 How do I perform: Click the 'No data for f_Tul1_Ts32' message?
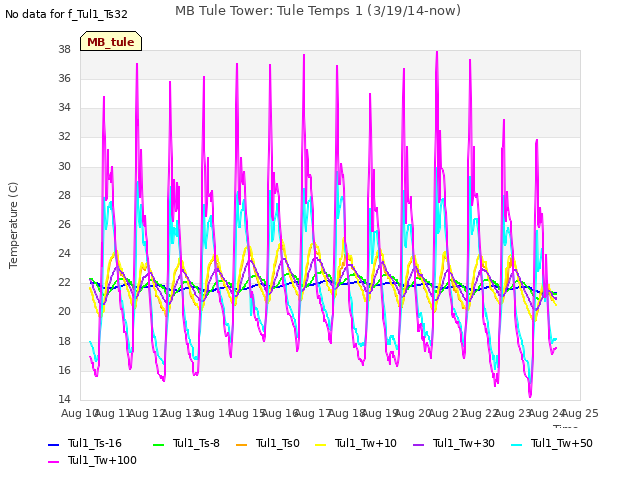pyautogui.click(x=66, y=14)
